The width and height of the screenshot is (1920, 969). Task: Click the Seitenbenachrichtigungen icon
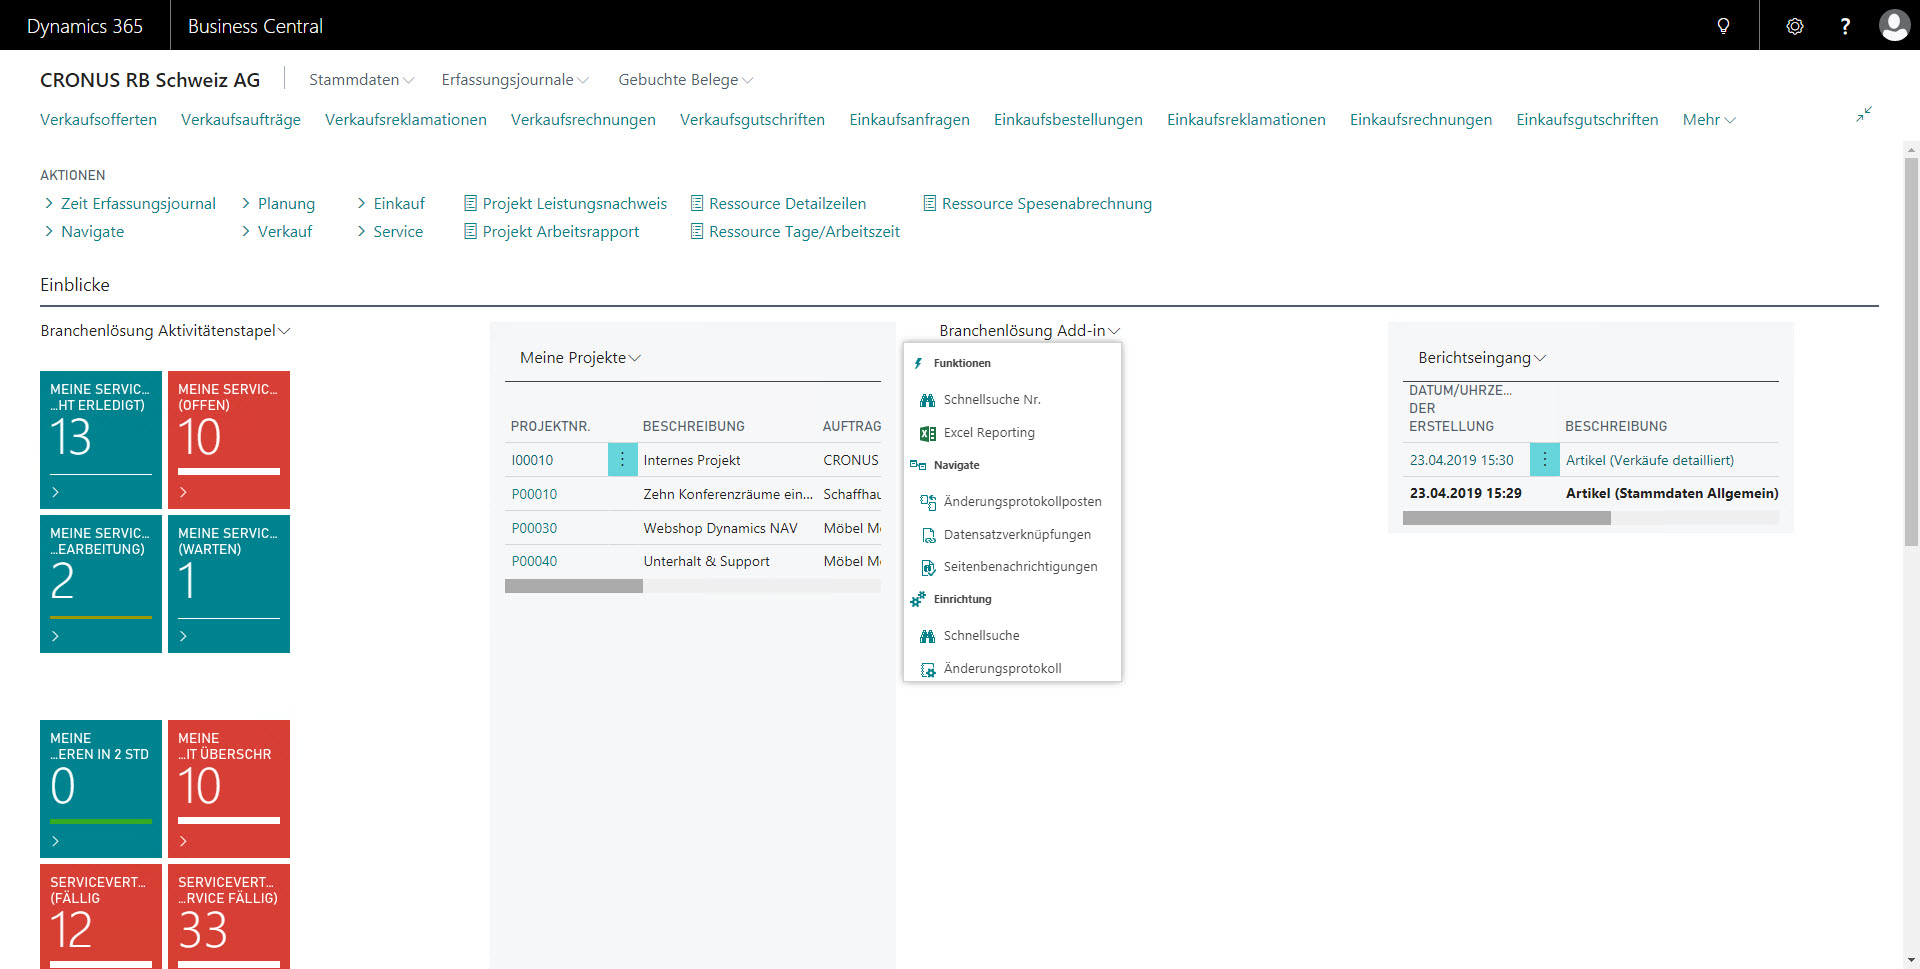[927, 567]
